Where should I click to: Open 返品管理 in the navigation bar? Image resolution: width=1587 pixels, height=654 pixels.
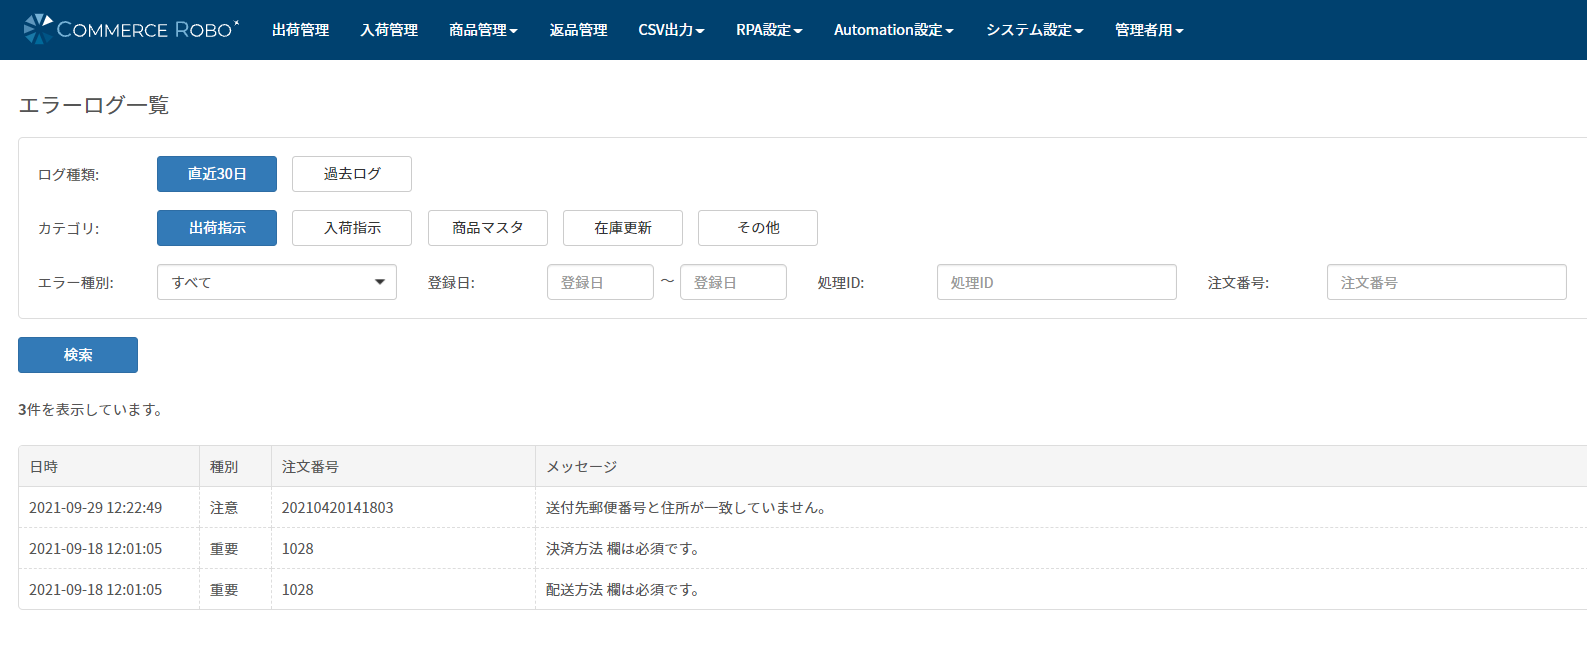click(x=578, y=30)
